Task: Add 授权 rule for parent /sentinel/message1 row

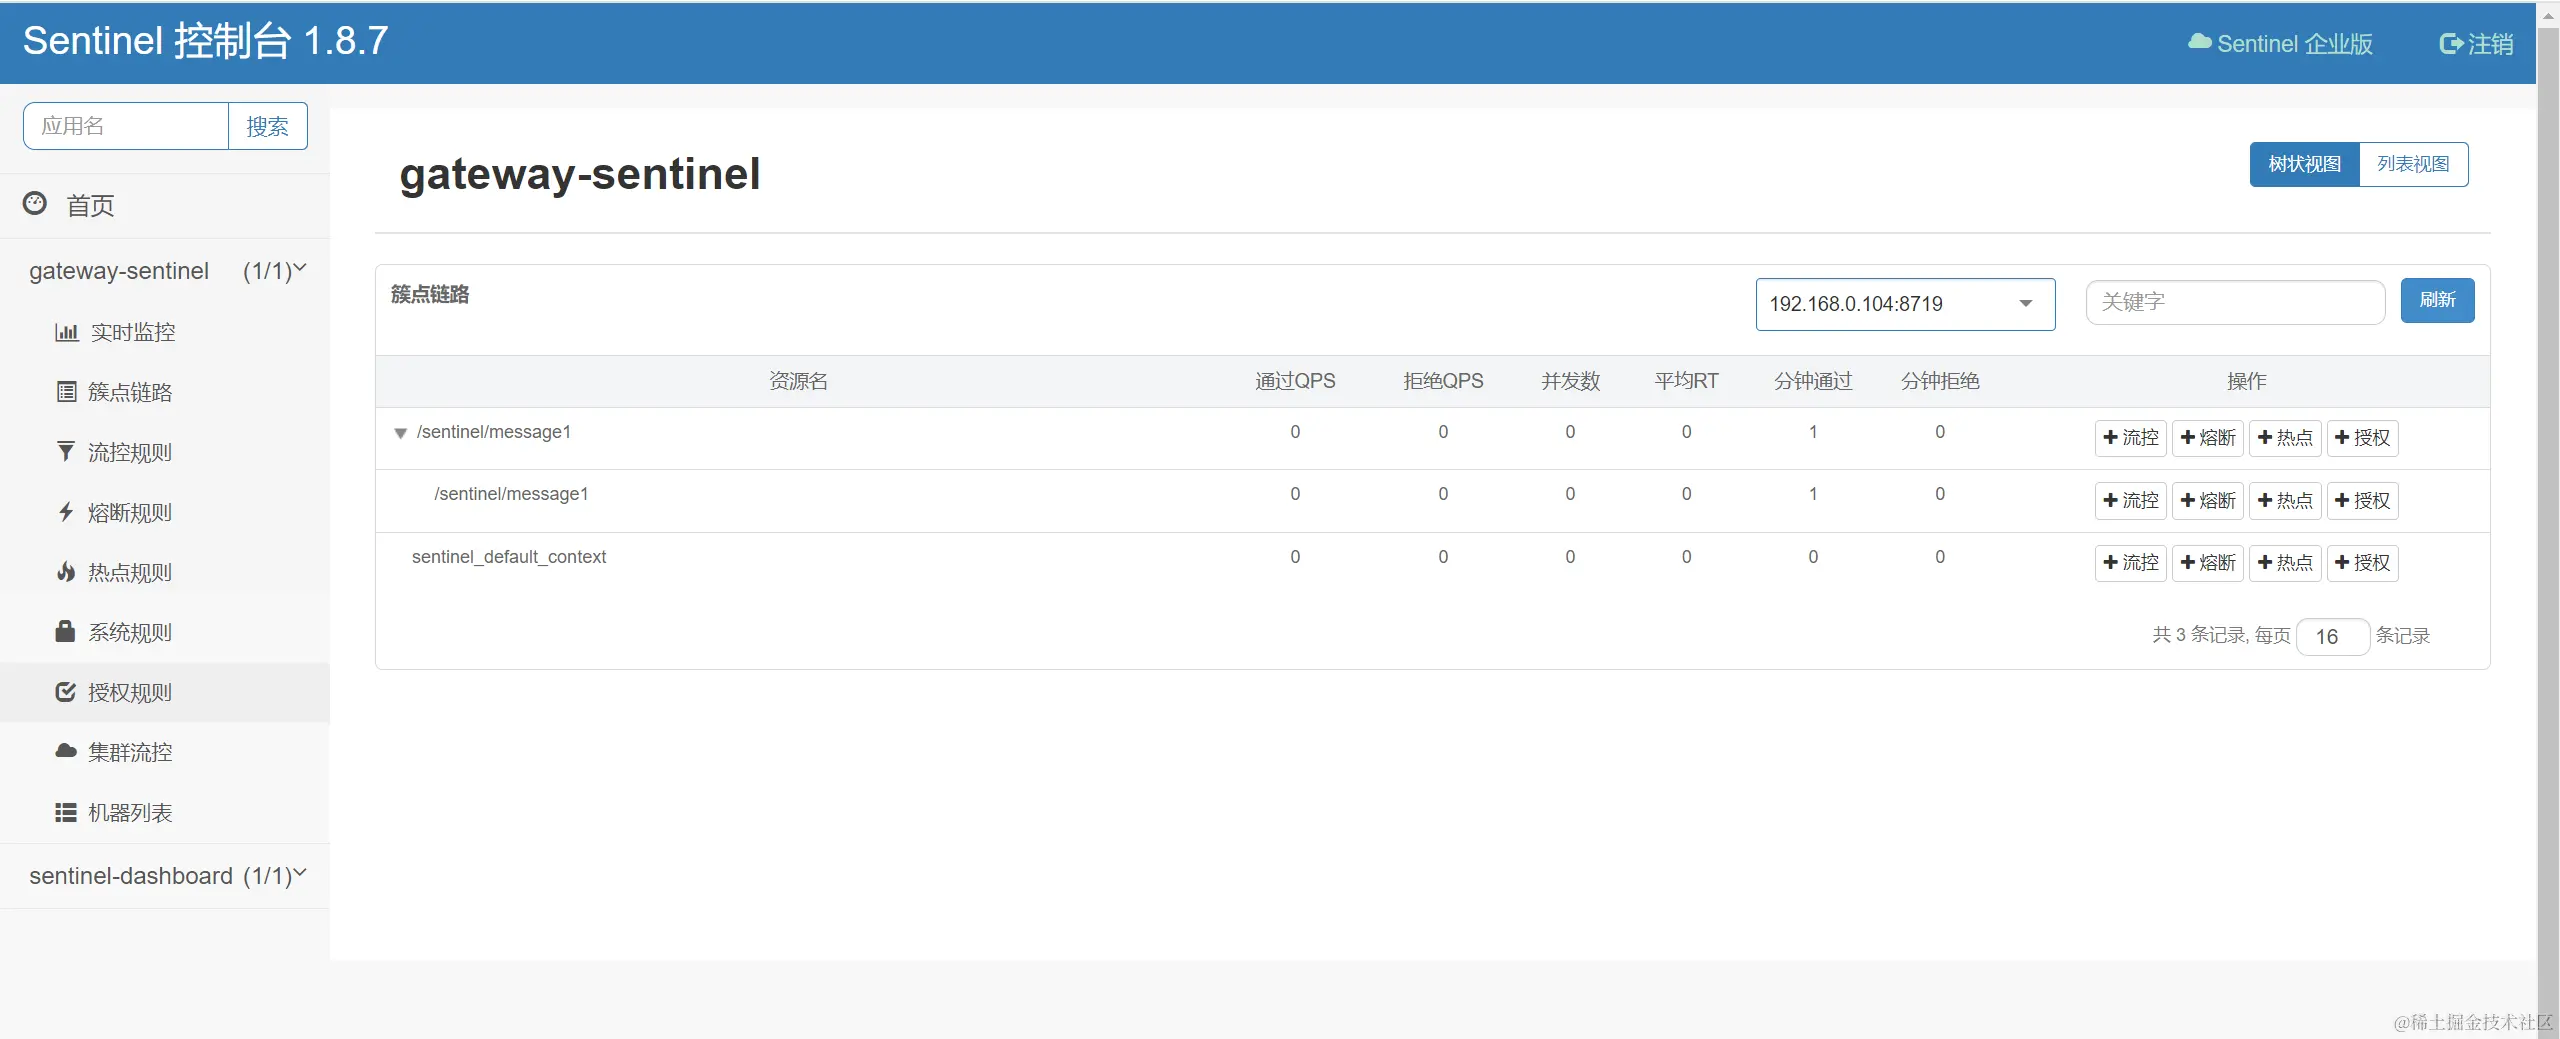Action: [2362, 438]
